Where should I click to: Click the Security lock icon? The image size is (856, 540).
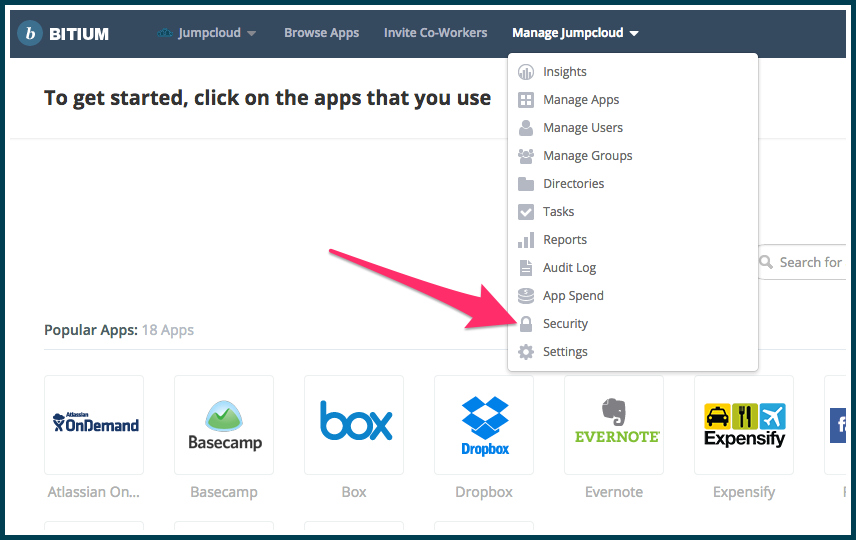point(525,324)
